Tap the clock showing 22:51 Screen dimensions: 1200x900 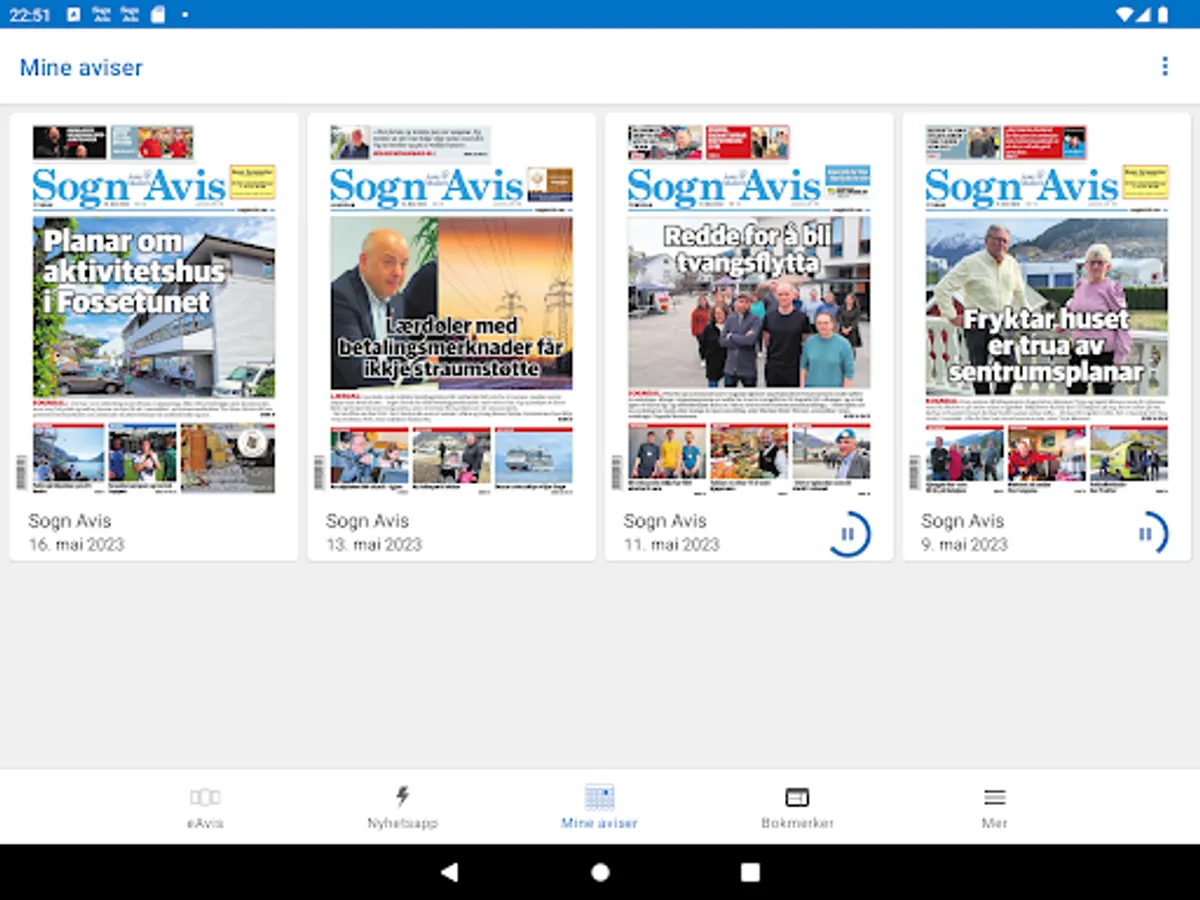point(29,14)
